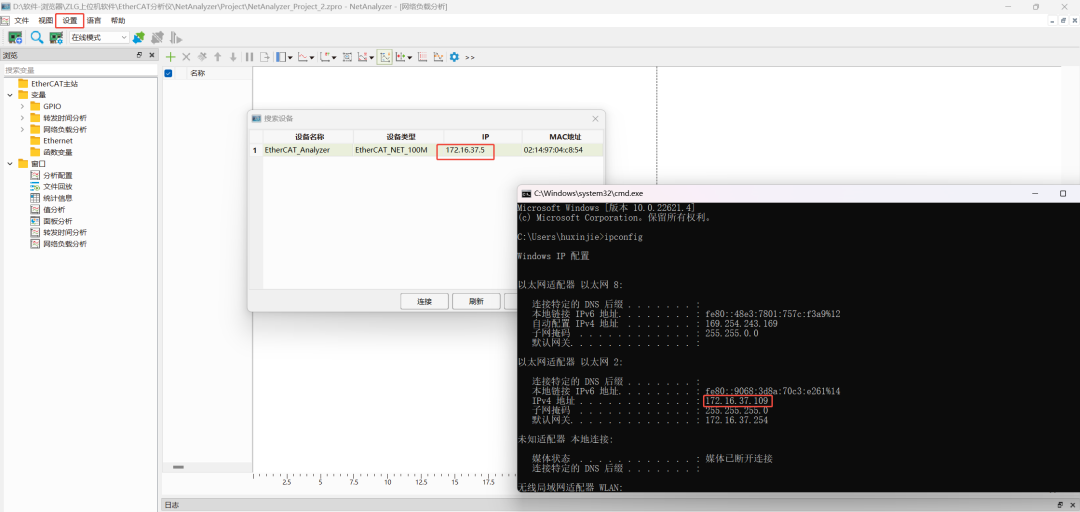Click the 设备名称 column header

(x=309, y=137)
